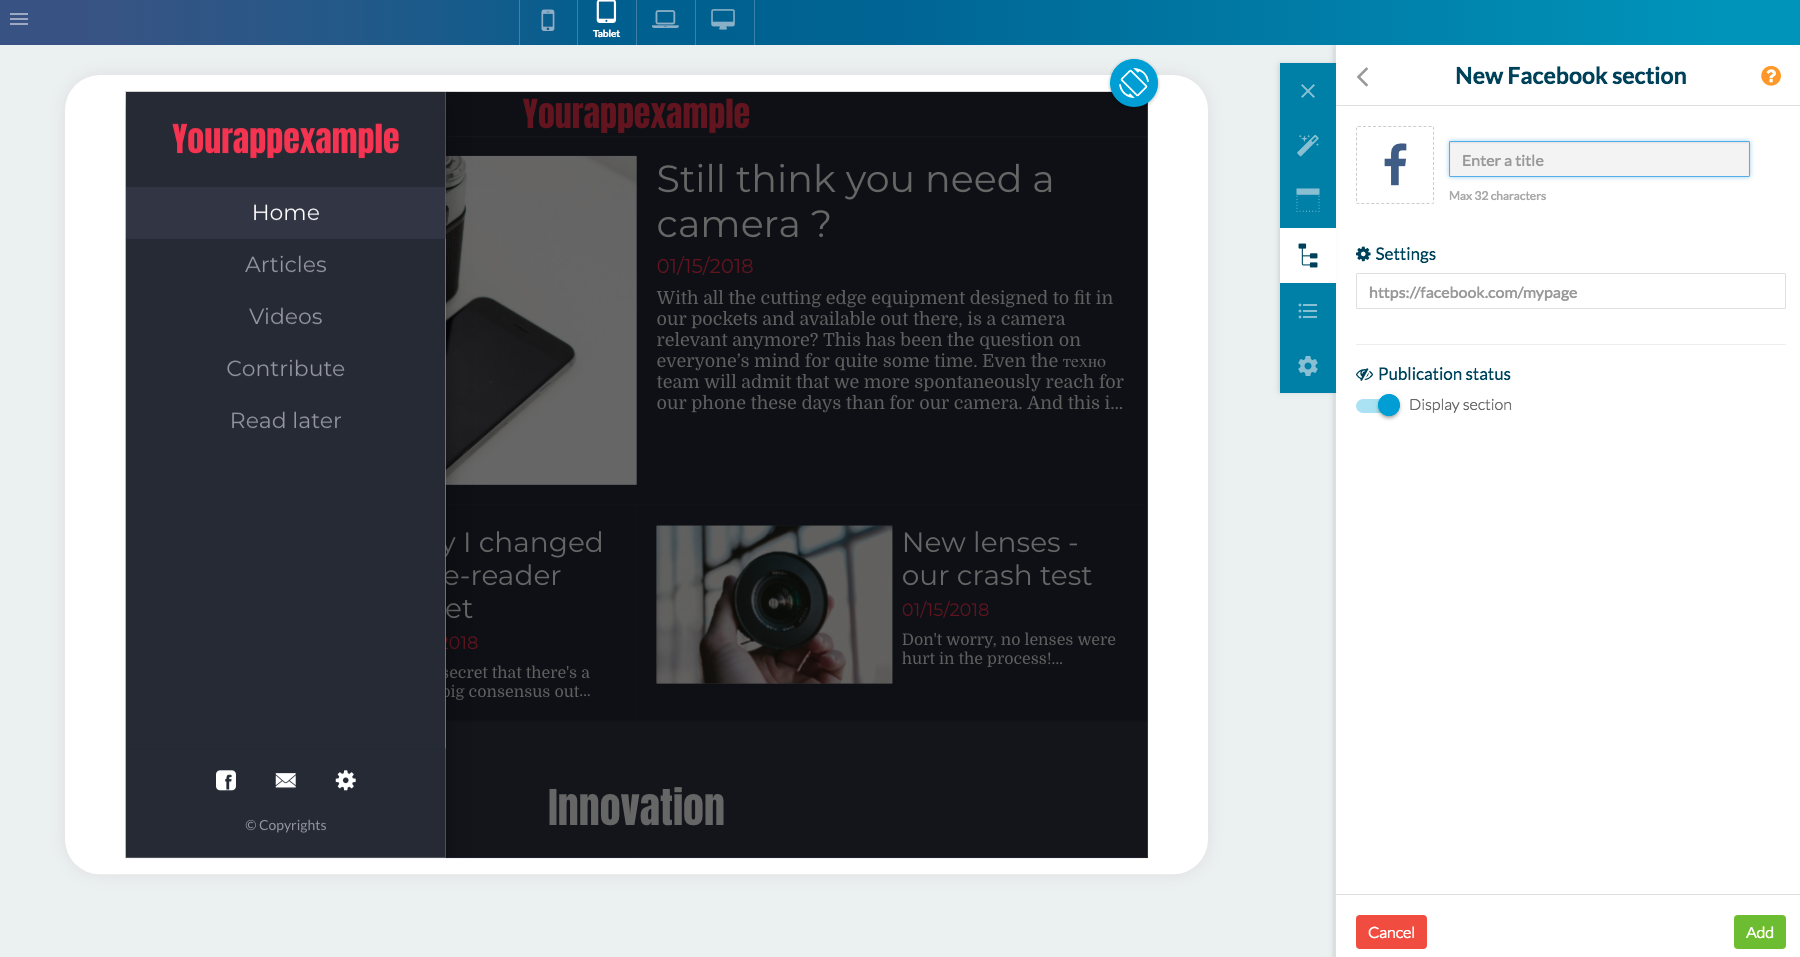This screenshot has height=957, width=1800.
Task: Click Cancel to discard Facebook section
Action: tap(1391, 931)
